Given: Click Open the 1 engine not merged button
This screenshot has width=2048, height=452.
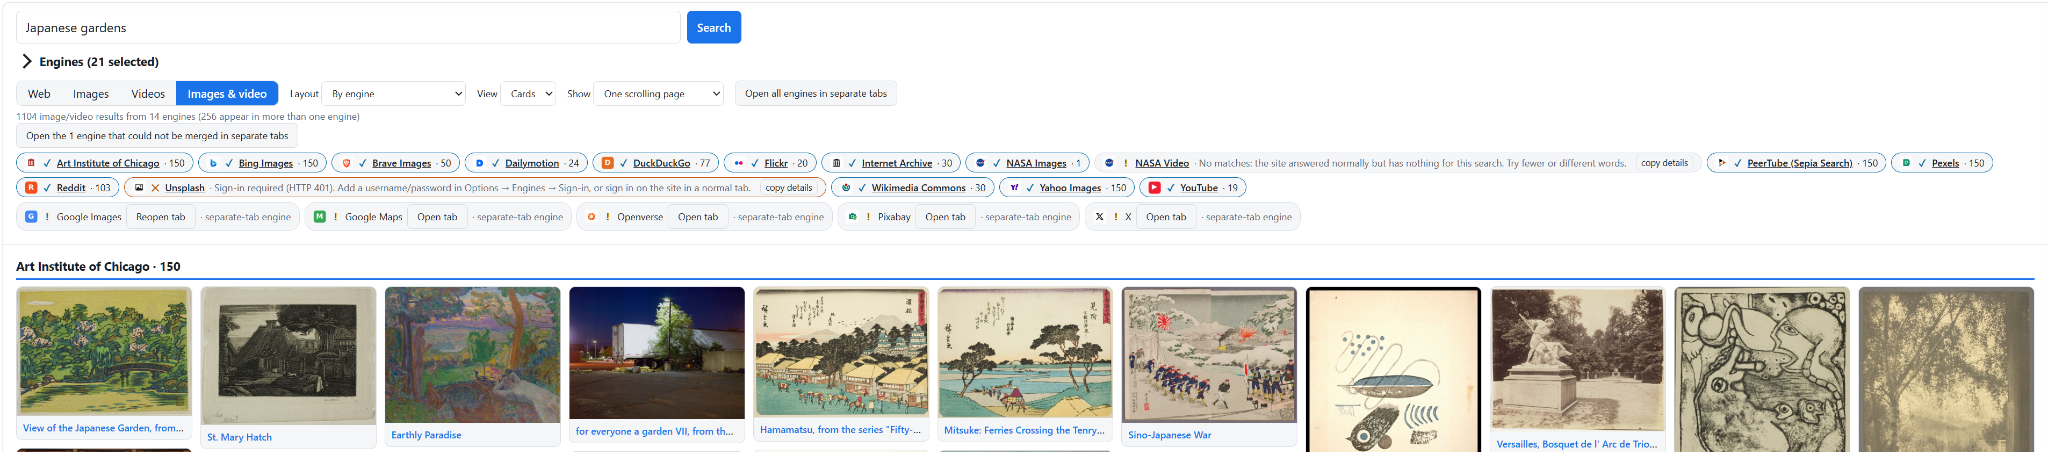Looking at the screenshot, I should point(157,135).
